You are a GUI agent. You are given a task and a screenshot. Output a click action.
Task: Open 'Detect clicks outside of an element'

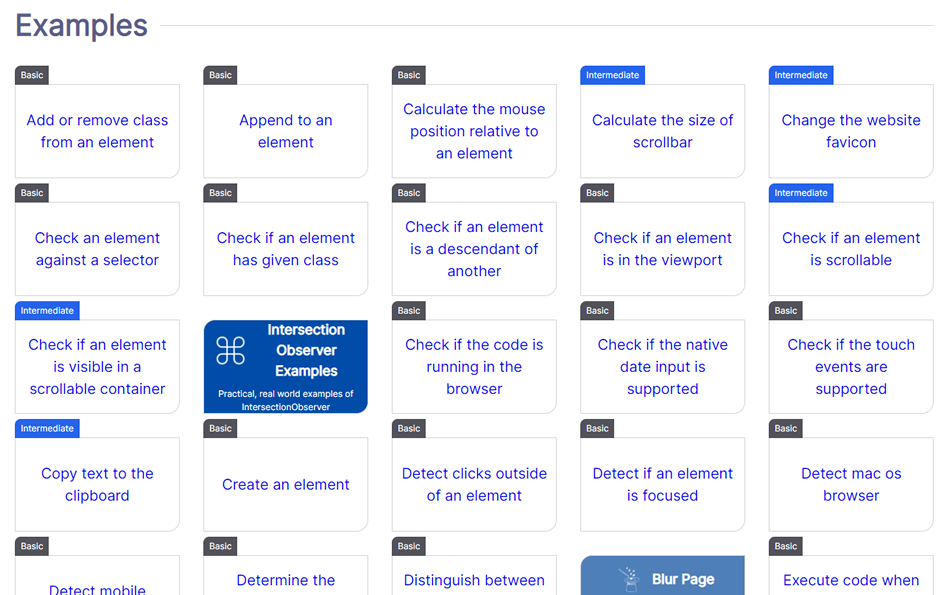[x=474, y=484]
